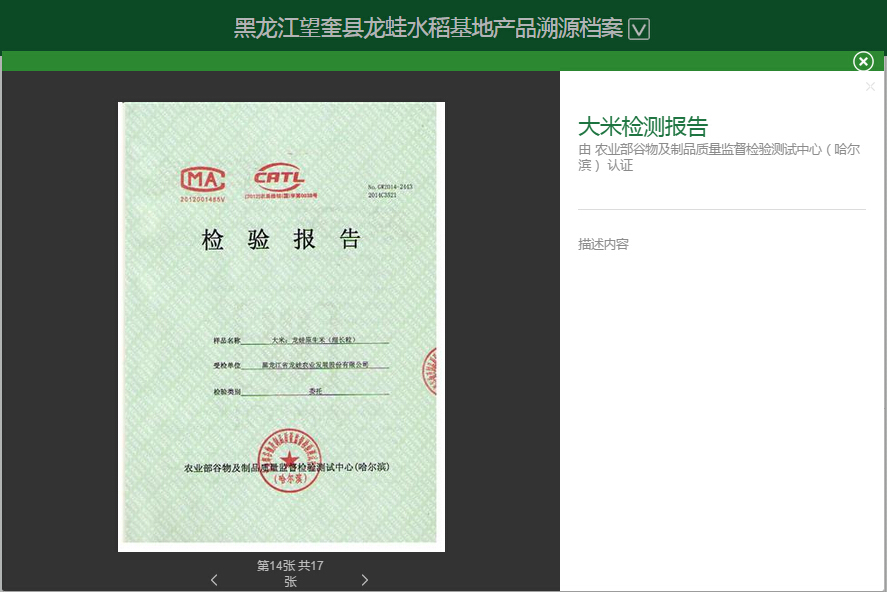Image resolution: width=887 pixels, height=592 pixels.
Task: Expand the dropdown icon beside the page title
Action: 639,29
